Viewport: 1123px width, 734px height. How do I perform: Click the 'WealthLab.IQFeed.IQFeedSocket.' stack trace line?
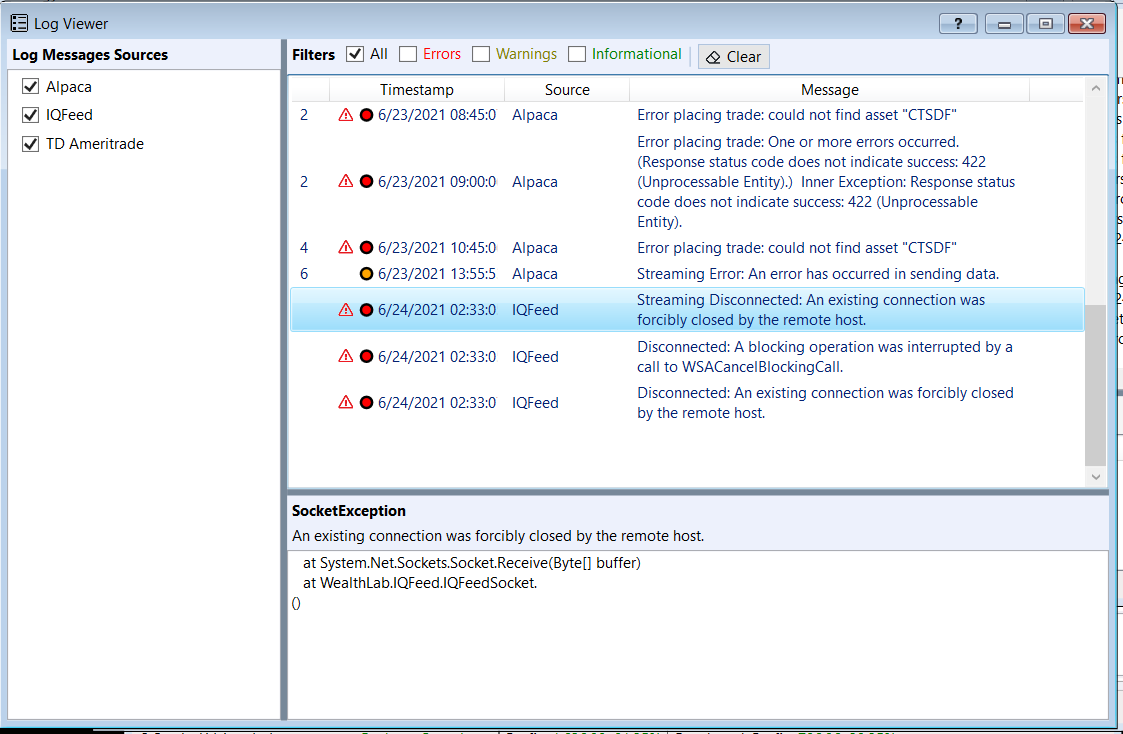point(420,583)
